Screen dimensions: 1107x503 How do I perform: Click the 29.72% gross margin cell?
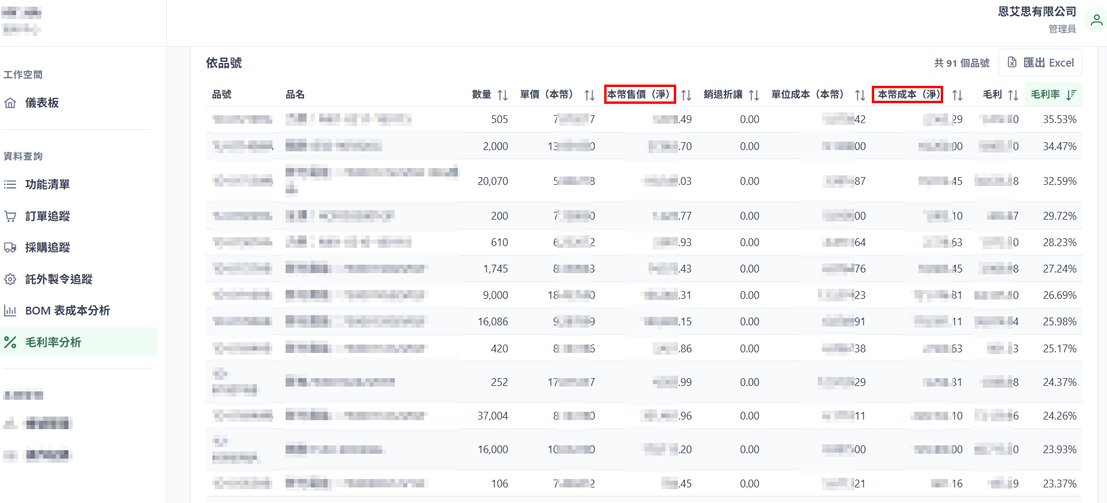[x=1060, y=215]
